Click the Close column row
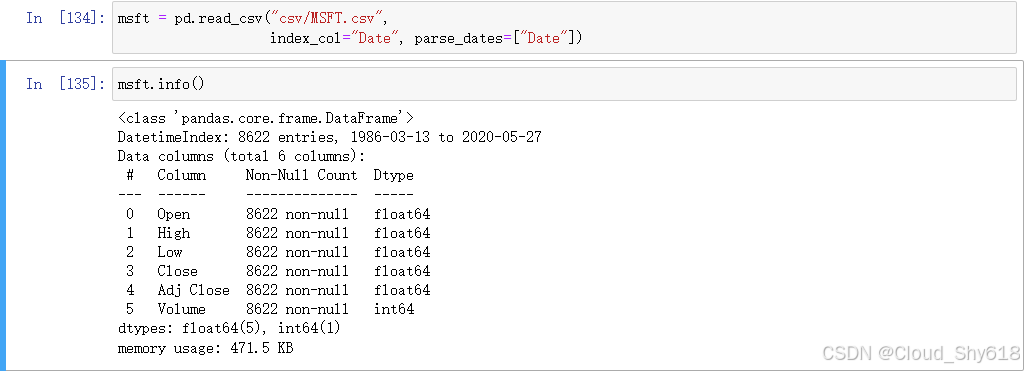This screenshot has width=1024, height=371. coord(277,271)
